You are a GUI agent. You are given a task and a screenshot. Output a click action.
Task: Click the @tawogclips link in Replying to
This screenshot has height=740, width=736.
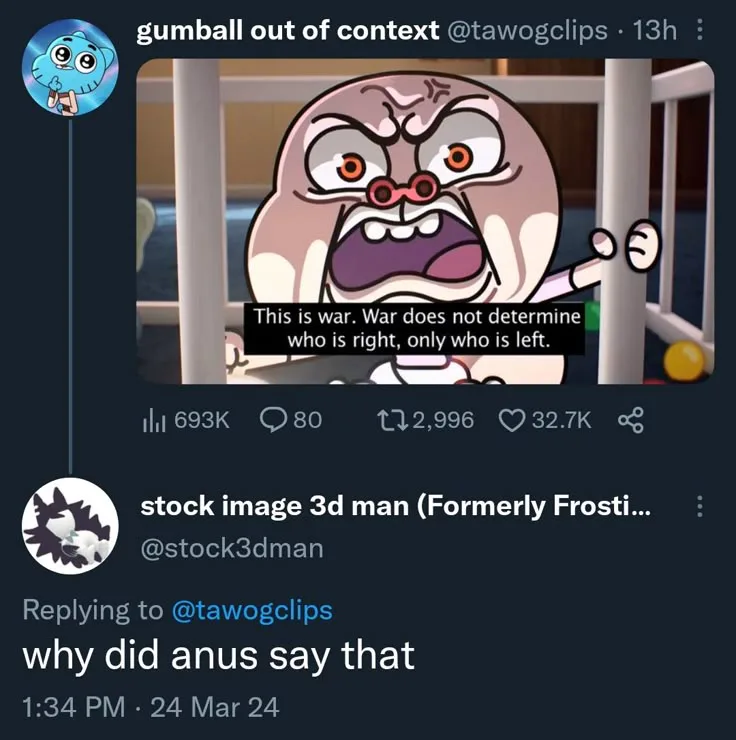point(252,610)
